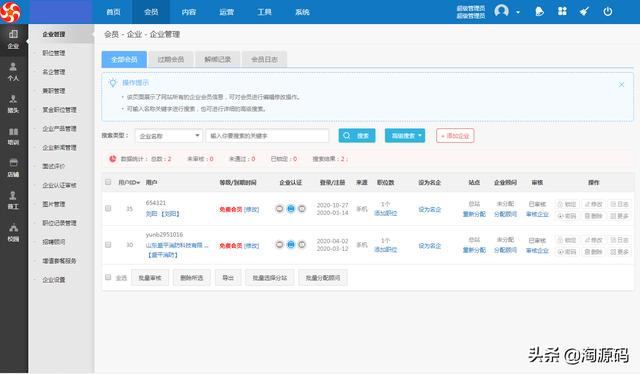Open the 内容 top menu
The image size is (640, 374).
(189, 12)
